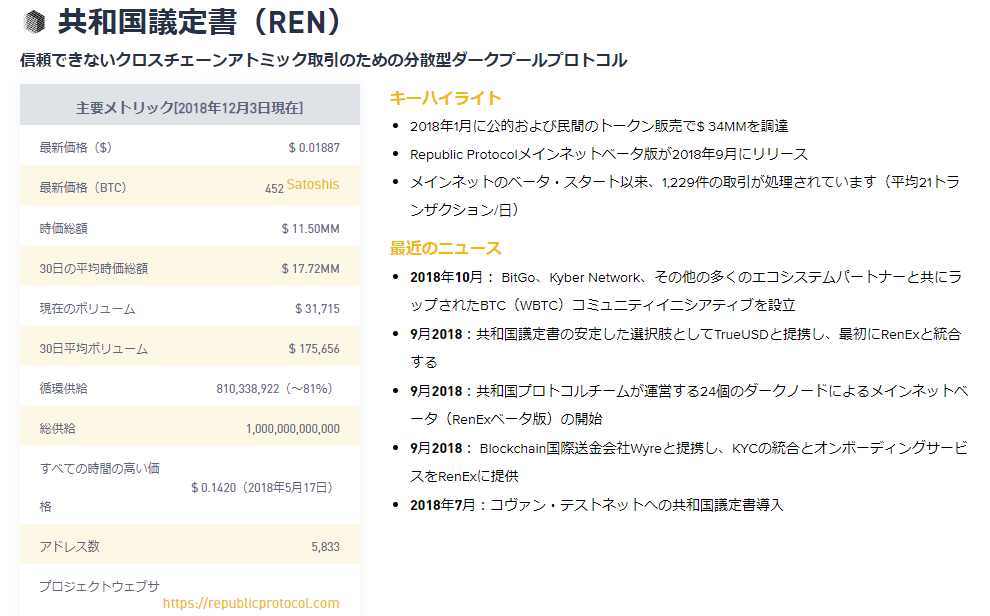Click the 2018年7月 Kovan testnet news item

[x=596, y=505]
